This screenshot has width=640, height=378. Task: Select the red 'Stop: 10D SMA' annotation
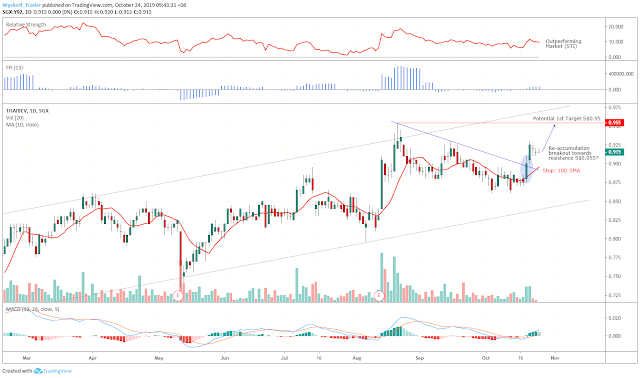pos(561,171)
